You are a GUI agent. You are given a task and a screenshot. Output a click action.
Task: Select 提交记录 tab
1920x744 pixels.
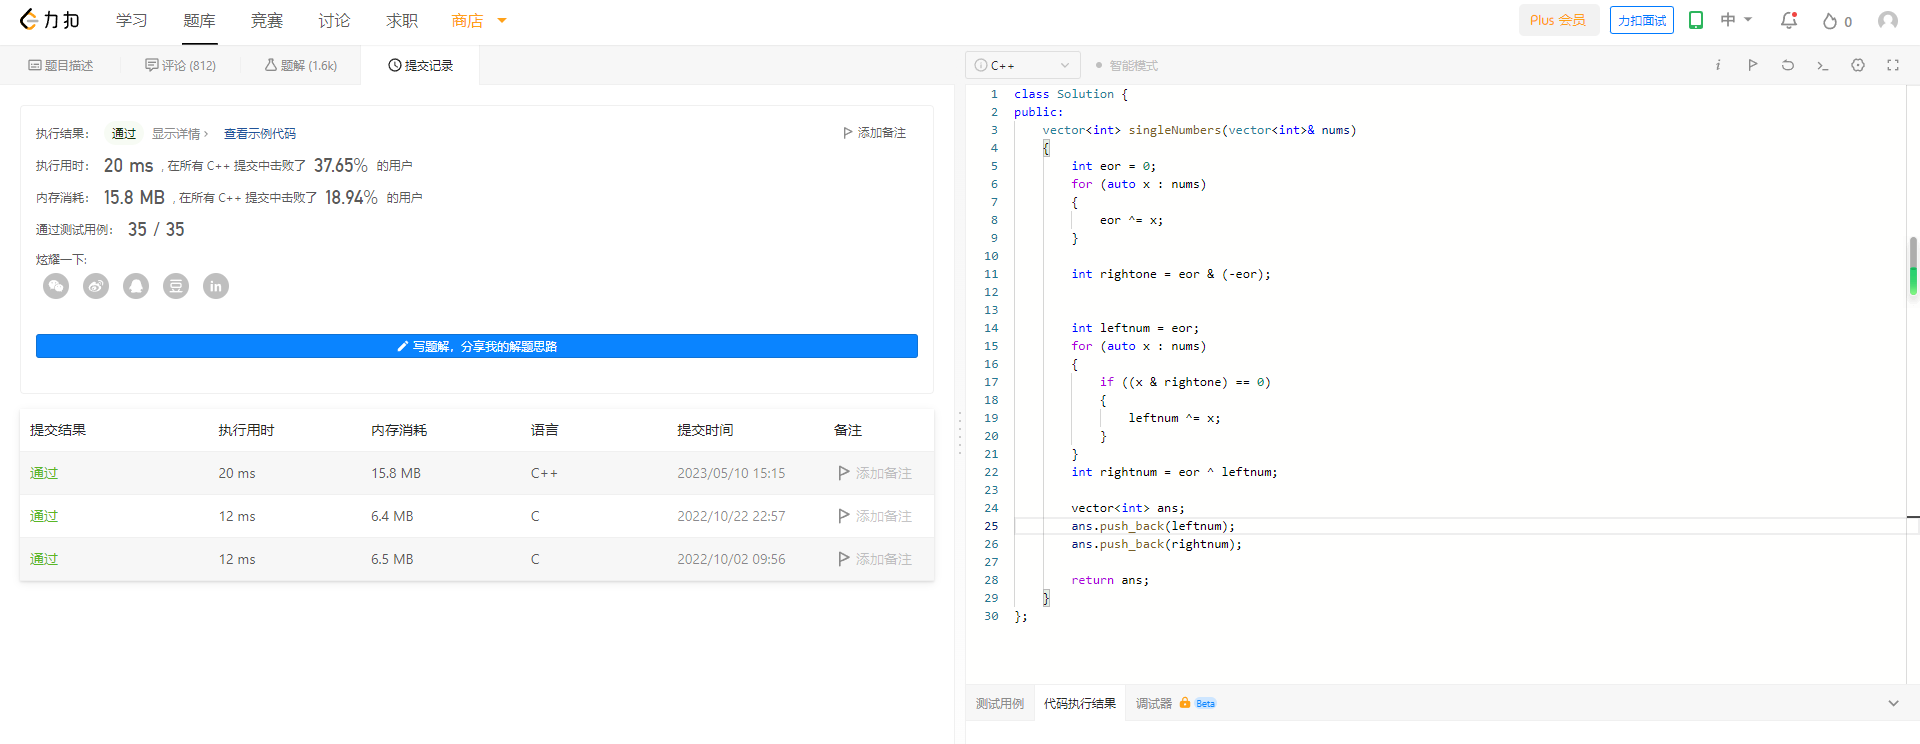(421, 65)
